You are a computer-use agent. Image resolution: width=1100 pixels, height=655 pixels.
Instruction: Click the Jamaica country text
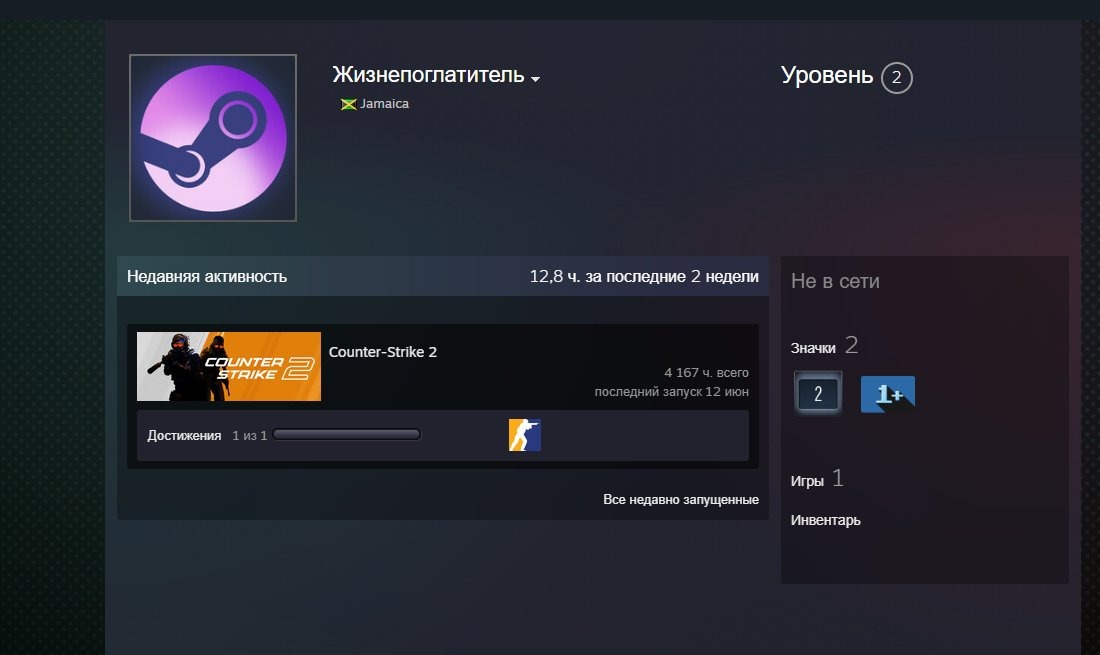pyautogui.click(x=384, y=104)
